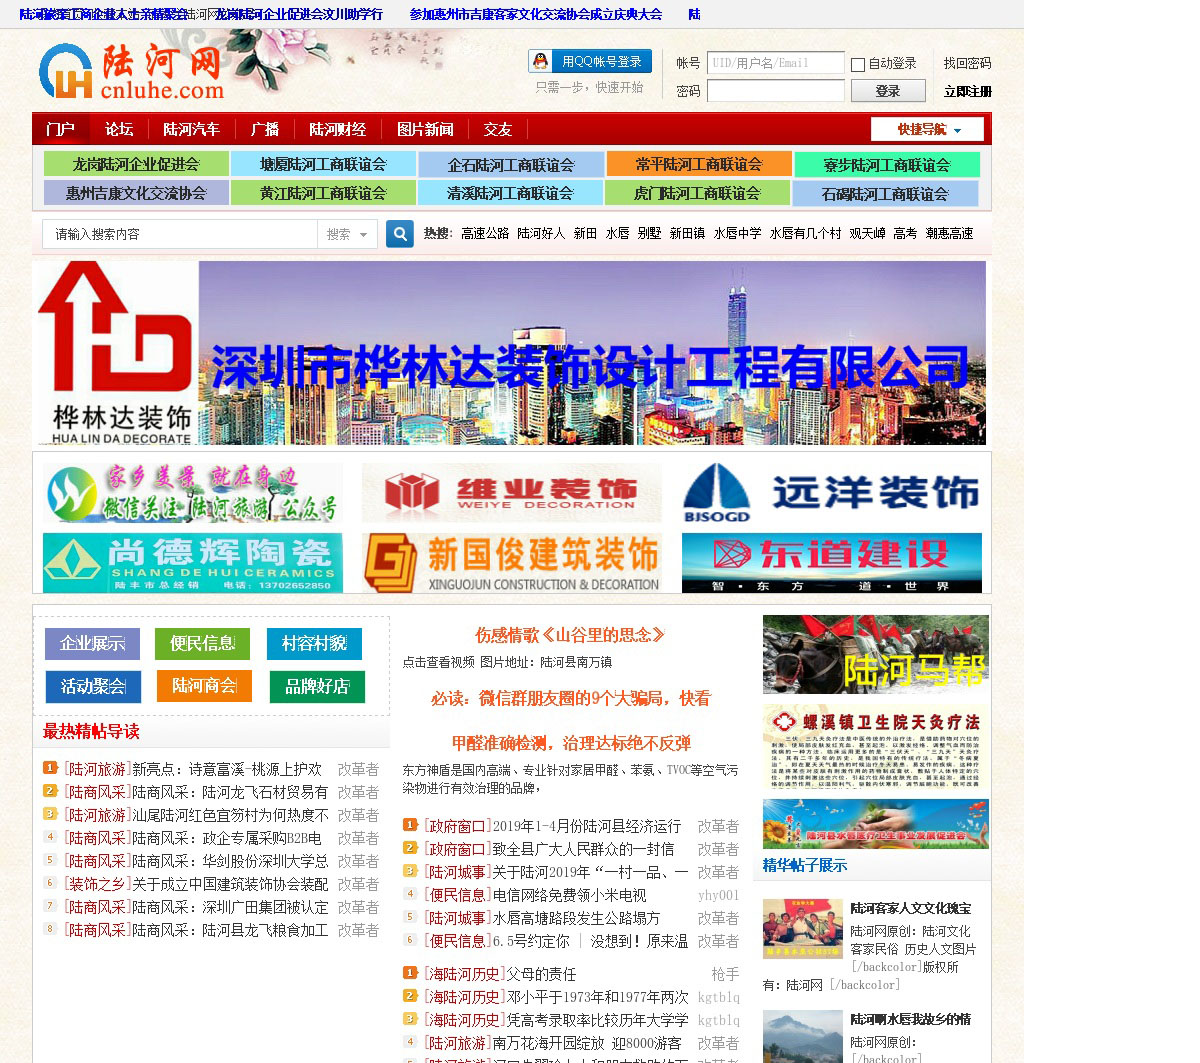Click hot search term 水唇中学

pos(737,233)
